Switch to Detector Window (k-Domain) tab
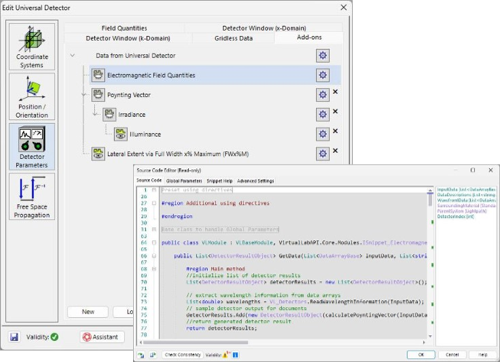500x362 pixels. [x=128, y=38]
